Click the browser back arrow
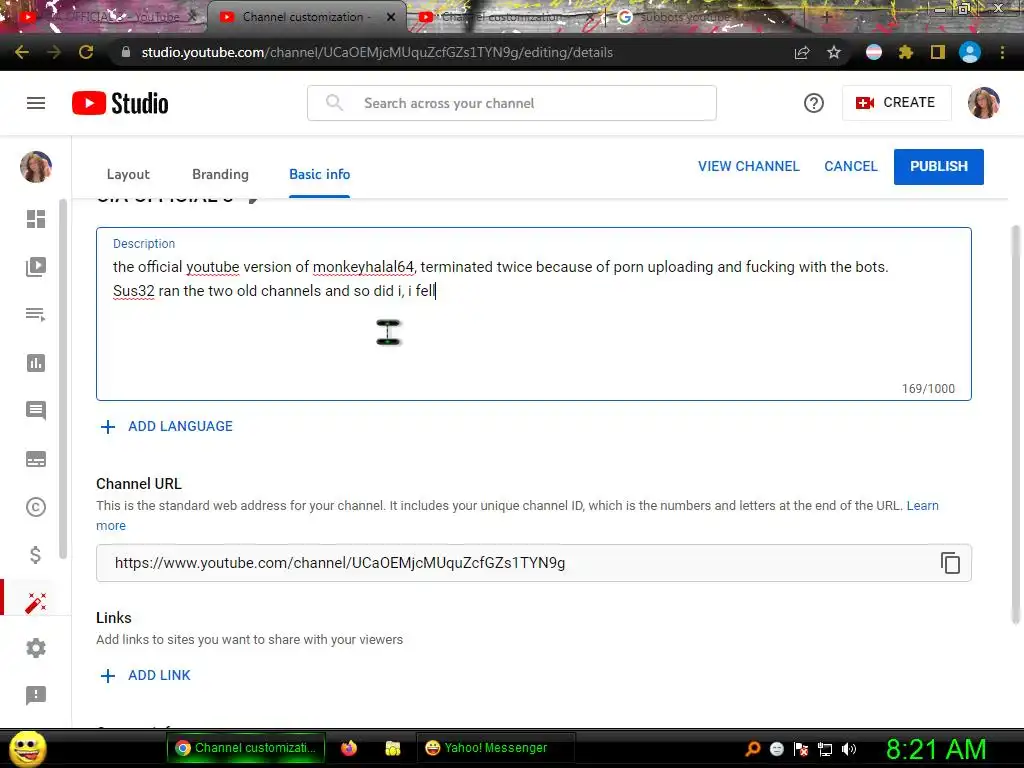The image size is (1024, 768). (22, 52)
